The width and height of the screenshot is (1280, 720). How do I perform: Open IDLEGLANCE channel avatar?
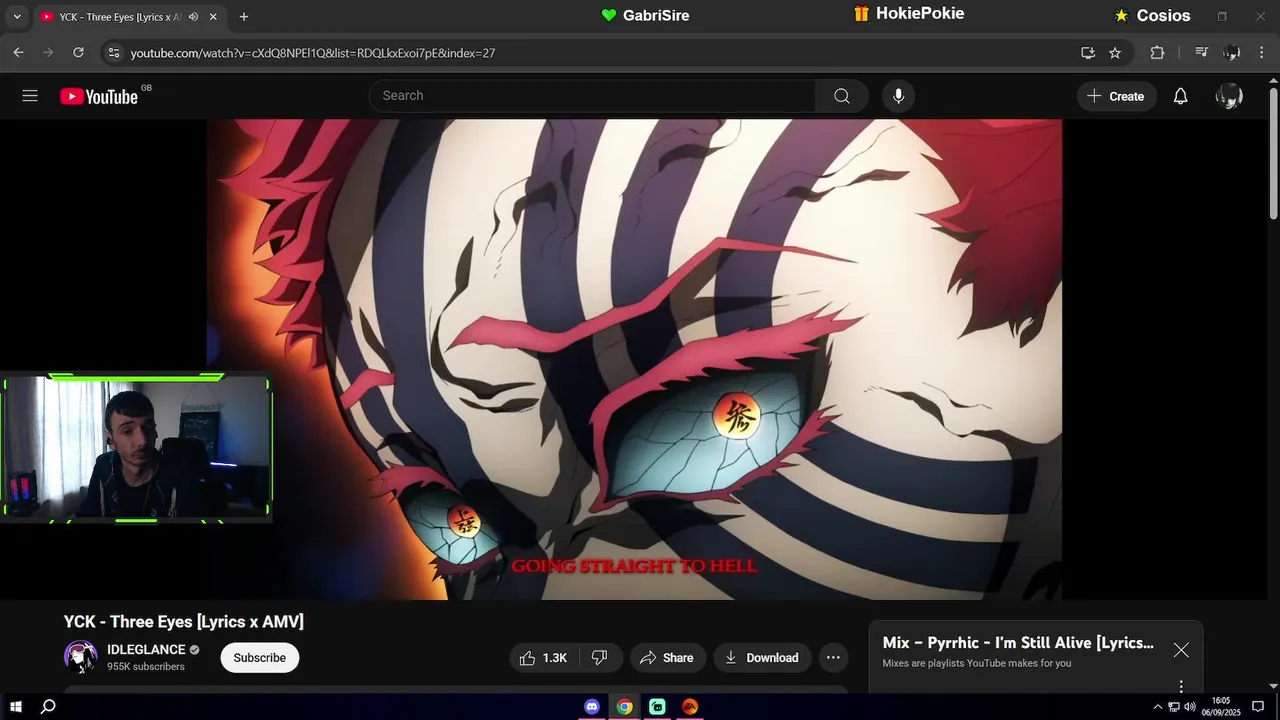coord(81,657)
